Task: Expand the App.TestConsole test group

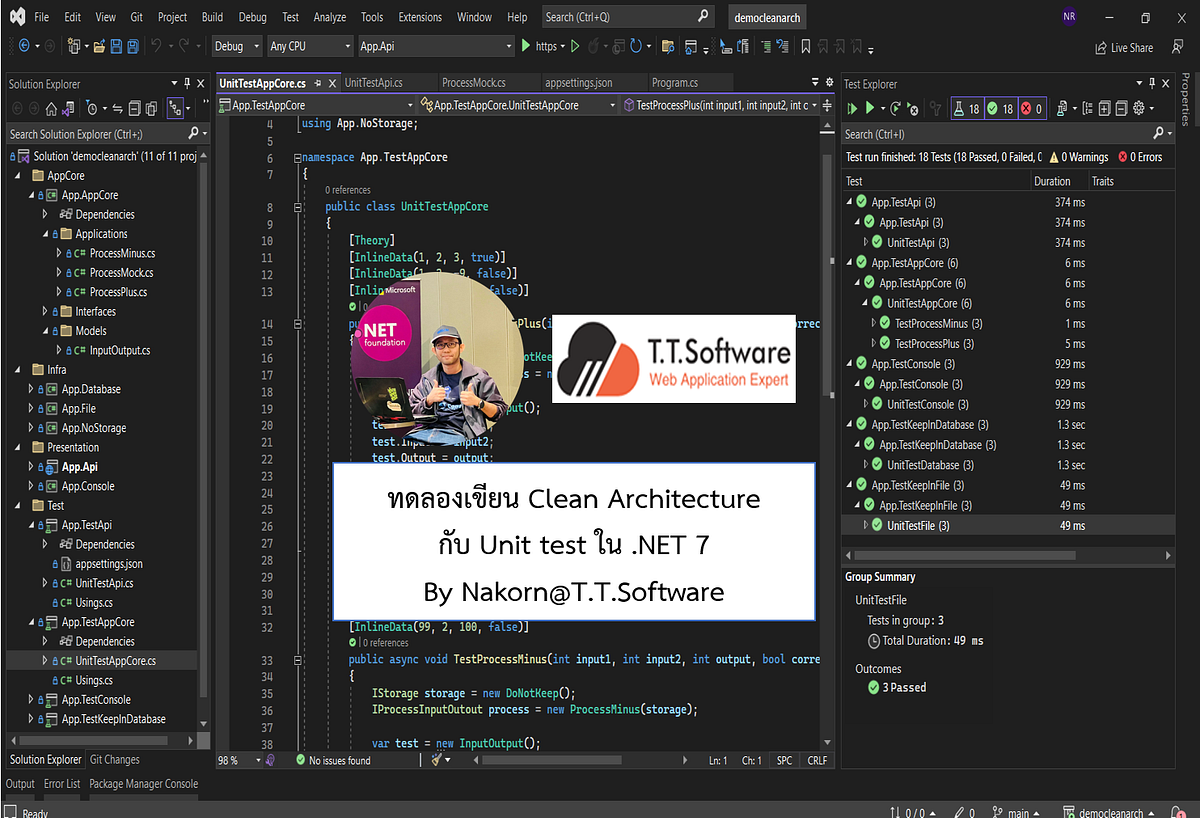Action: 850,363
